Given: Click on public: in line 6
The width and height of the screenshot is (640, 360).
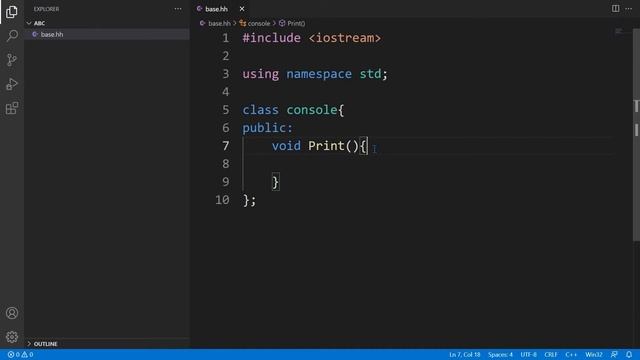Looking at the screenshot, I should (267, 128).
